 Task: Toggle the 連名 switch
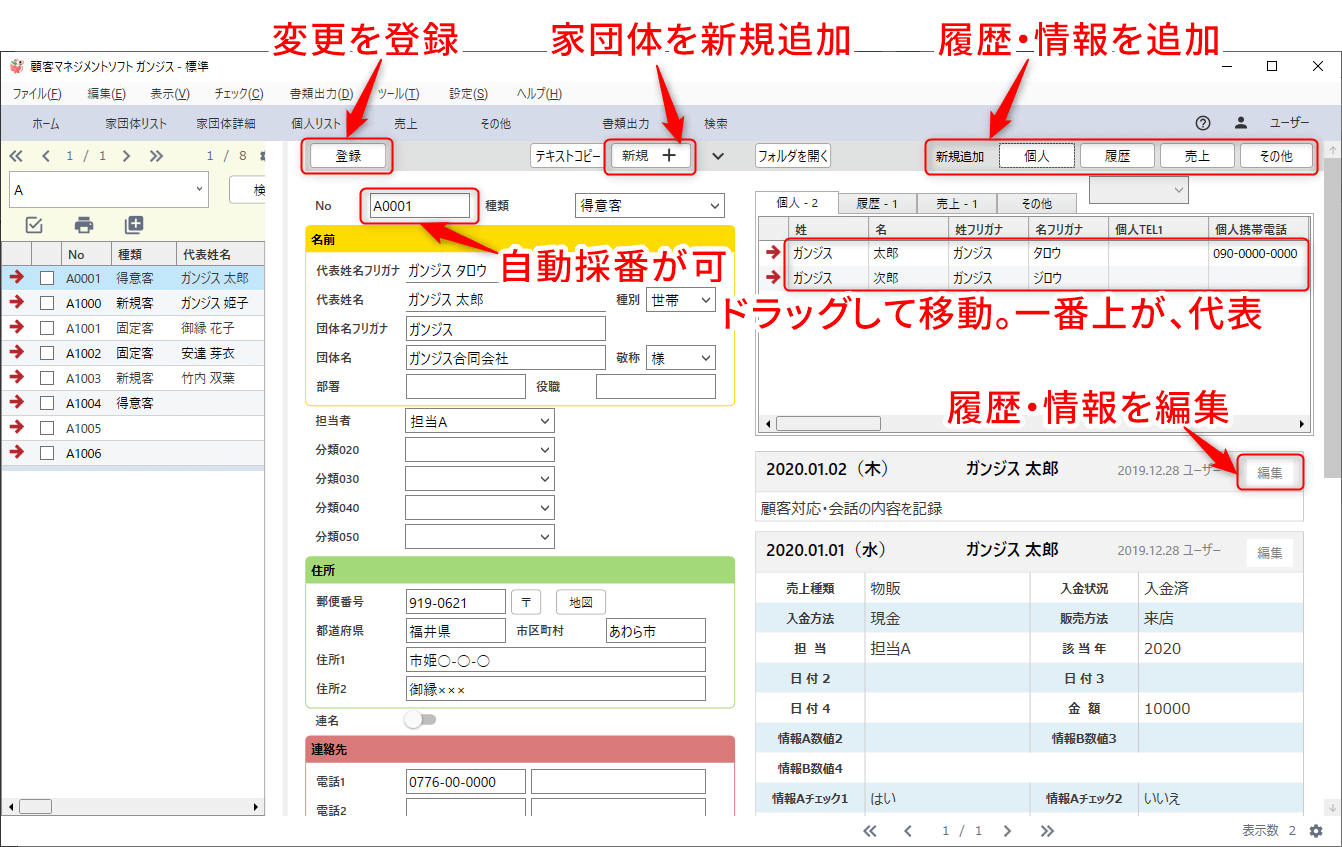pyautogui.click(x=420, y=719)
